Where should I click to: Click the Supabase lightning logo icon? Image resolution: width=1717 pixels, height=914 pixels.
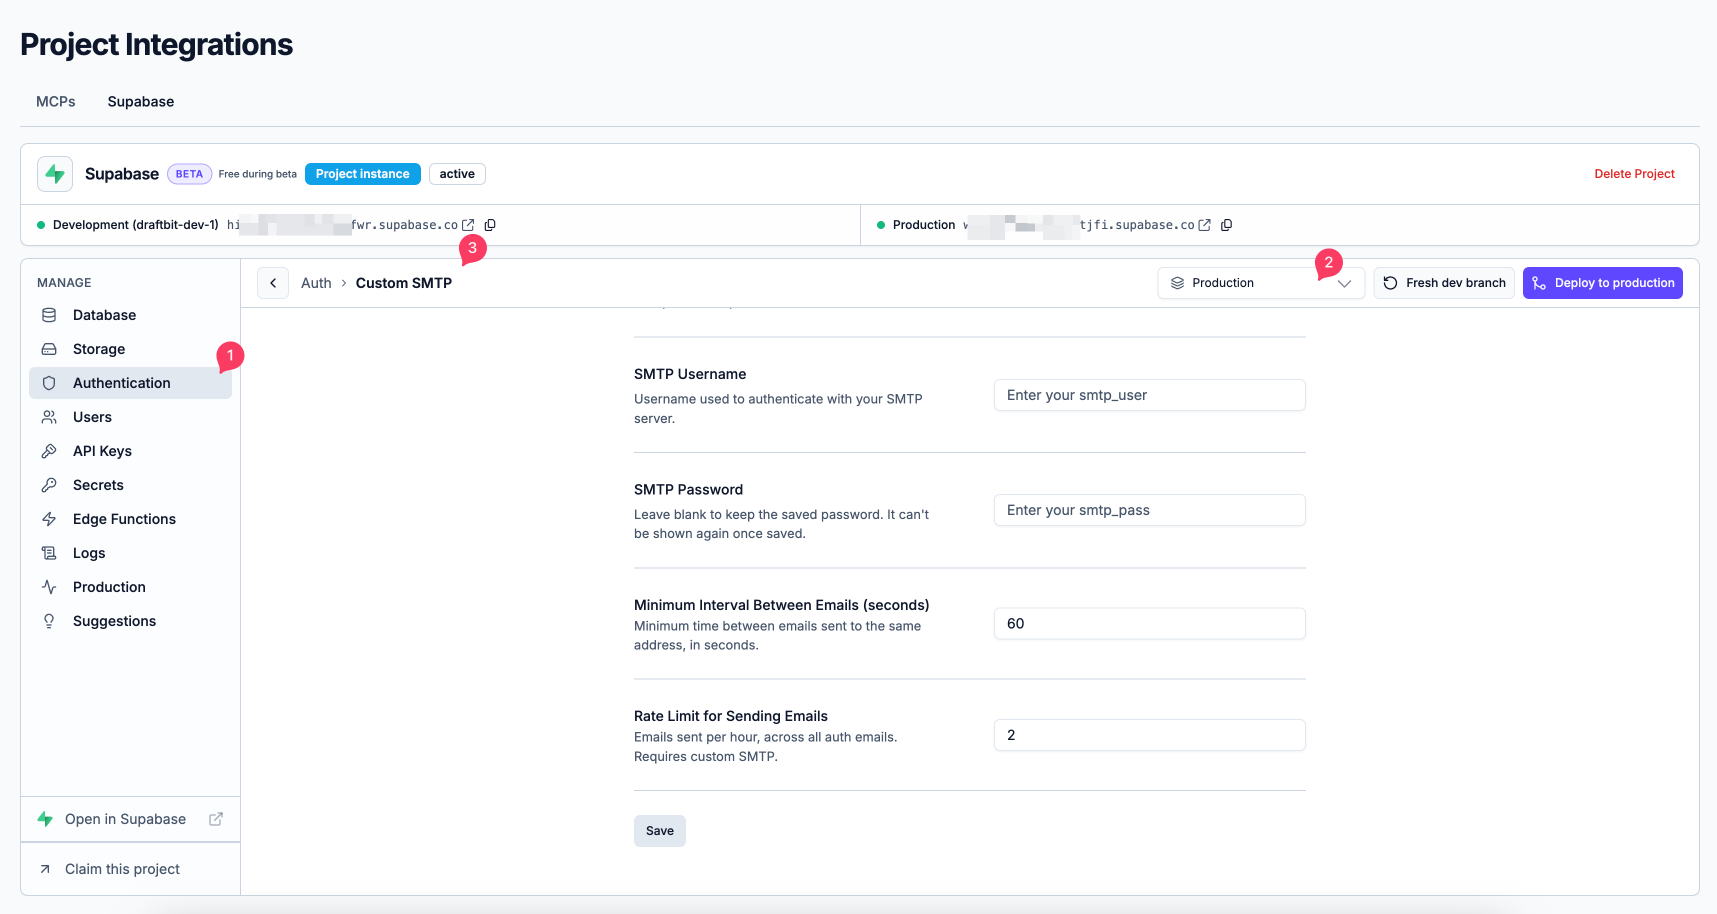coord(55,174)
